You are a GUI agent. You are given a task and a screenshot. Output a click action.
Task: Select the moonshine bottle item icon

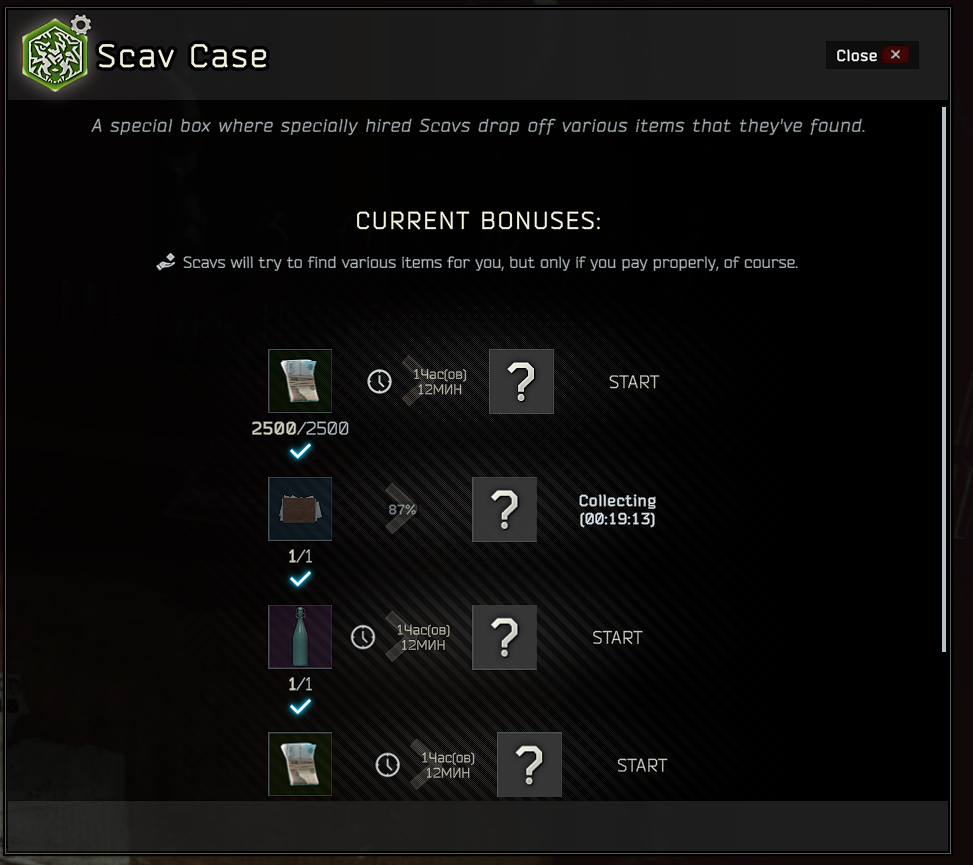(x=300, y=637)
